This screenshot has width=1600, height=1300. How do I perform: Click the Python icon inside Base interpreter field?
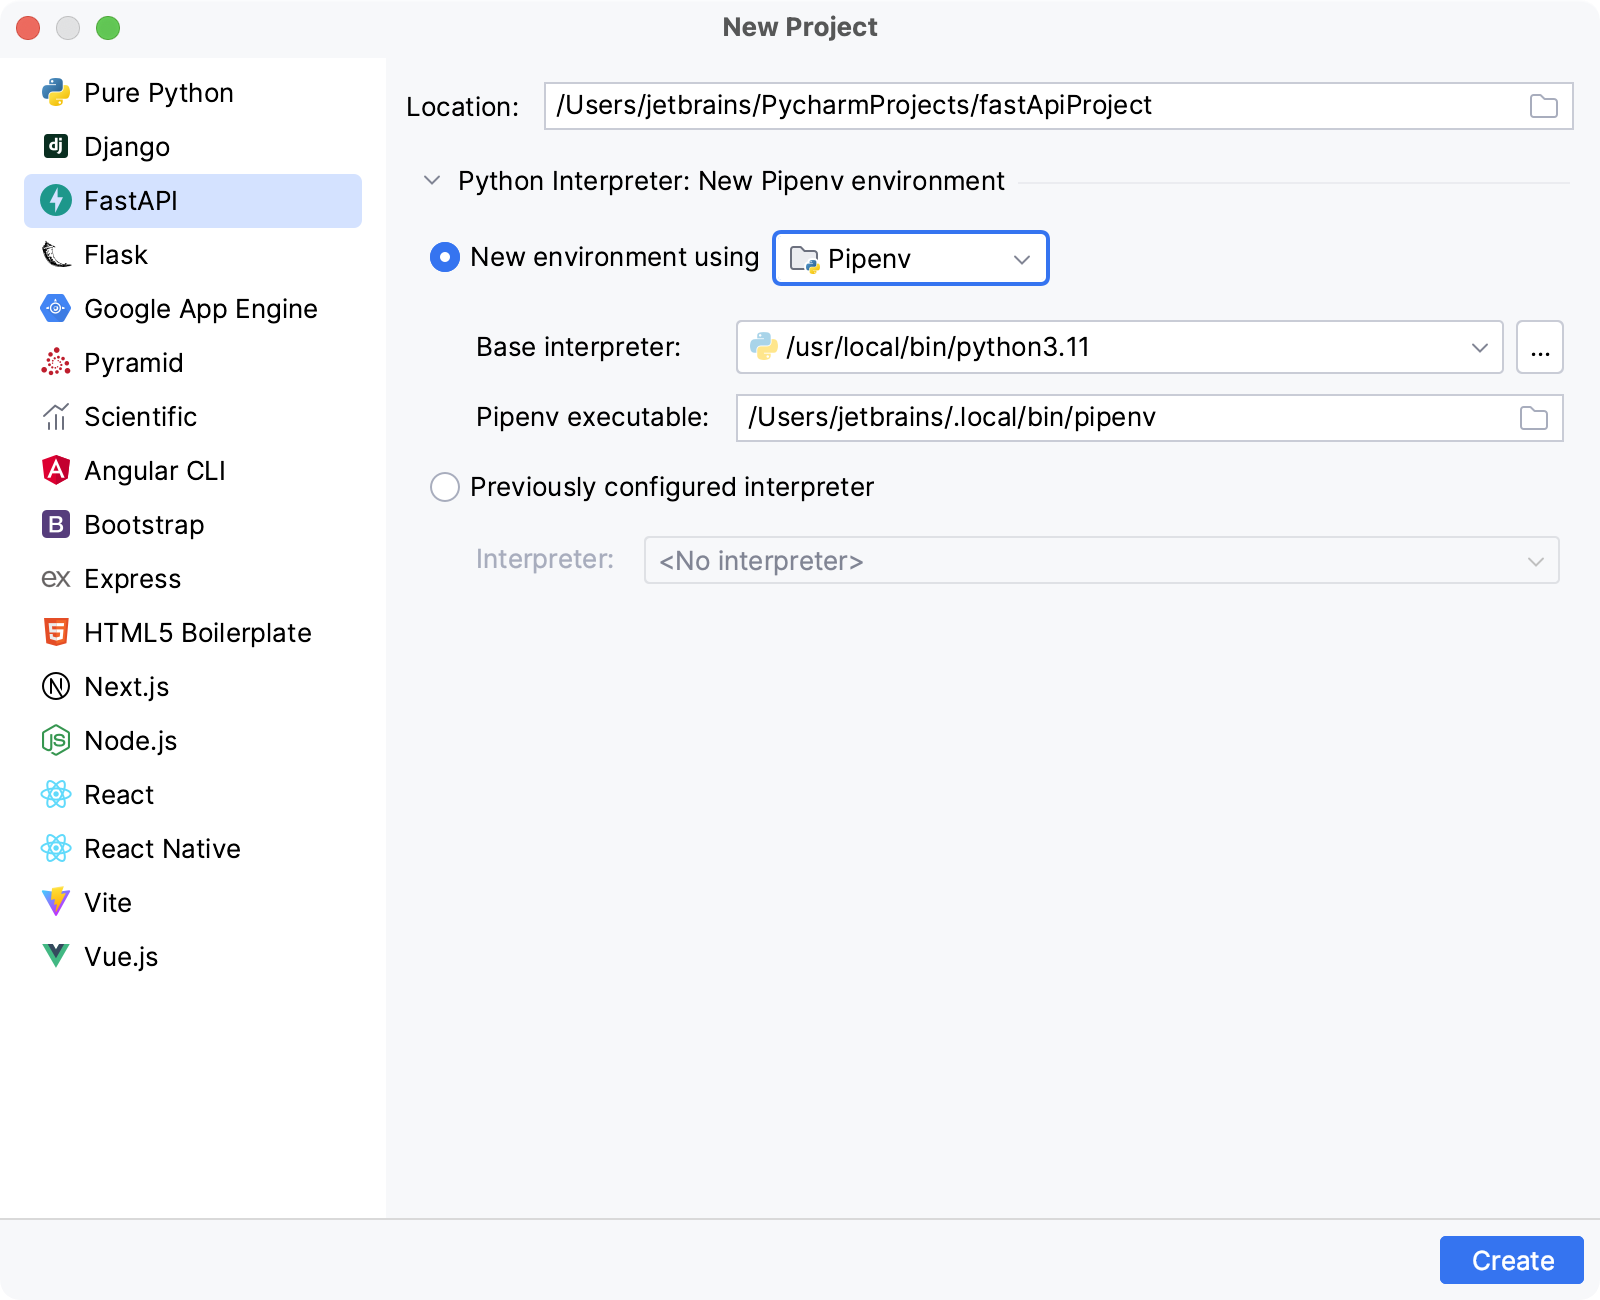(764, 347)
